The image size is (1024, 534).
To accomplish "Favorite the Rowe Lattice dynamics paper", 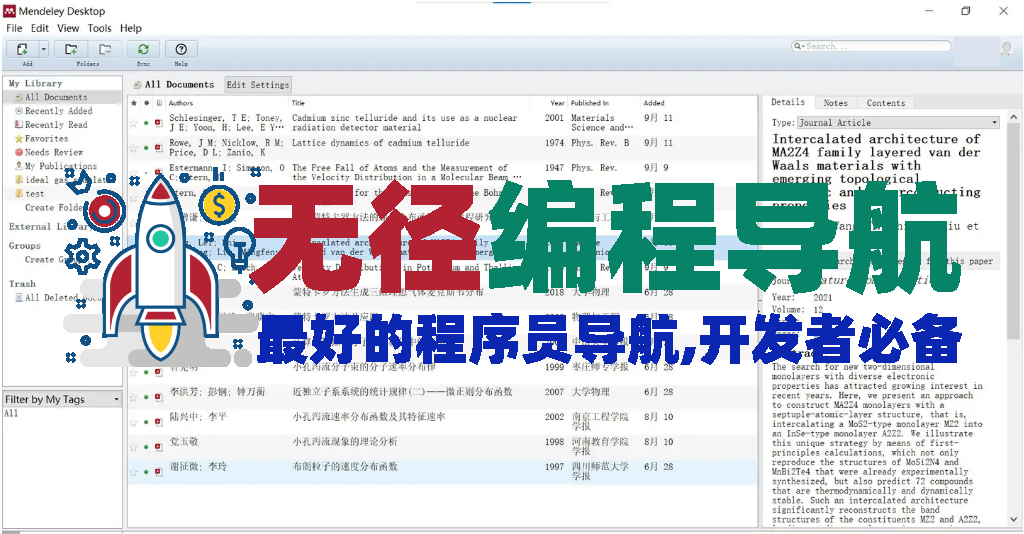I will click(134, 148).
